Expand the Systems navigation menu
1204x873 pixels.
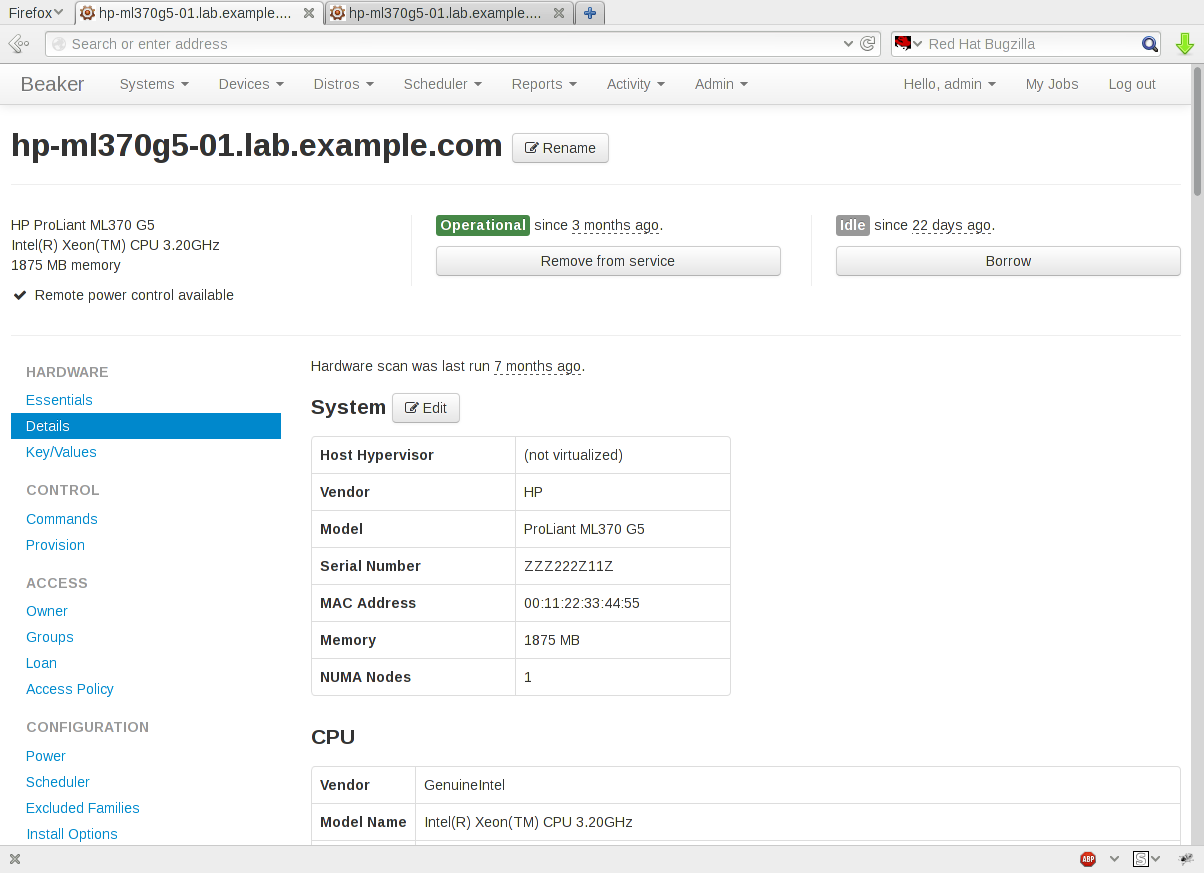pos(154,84)
